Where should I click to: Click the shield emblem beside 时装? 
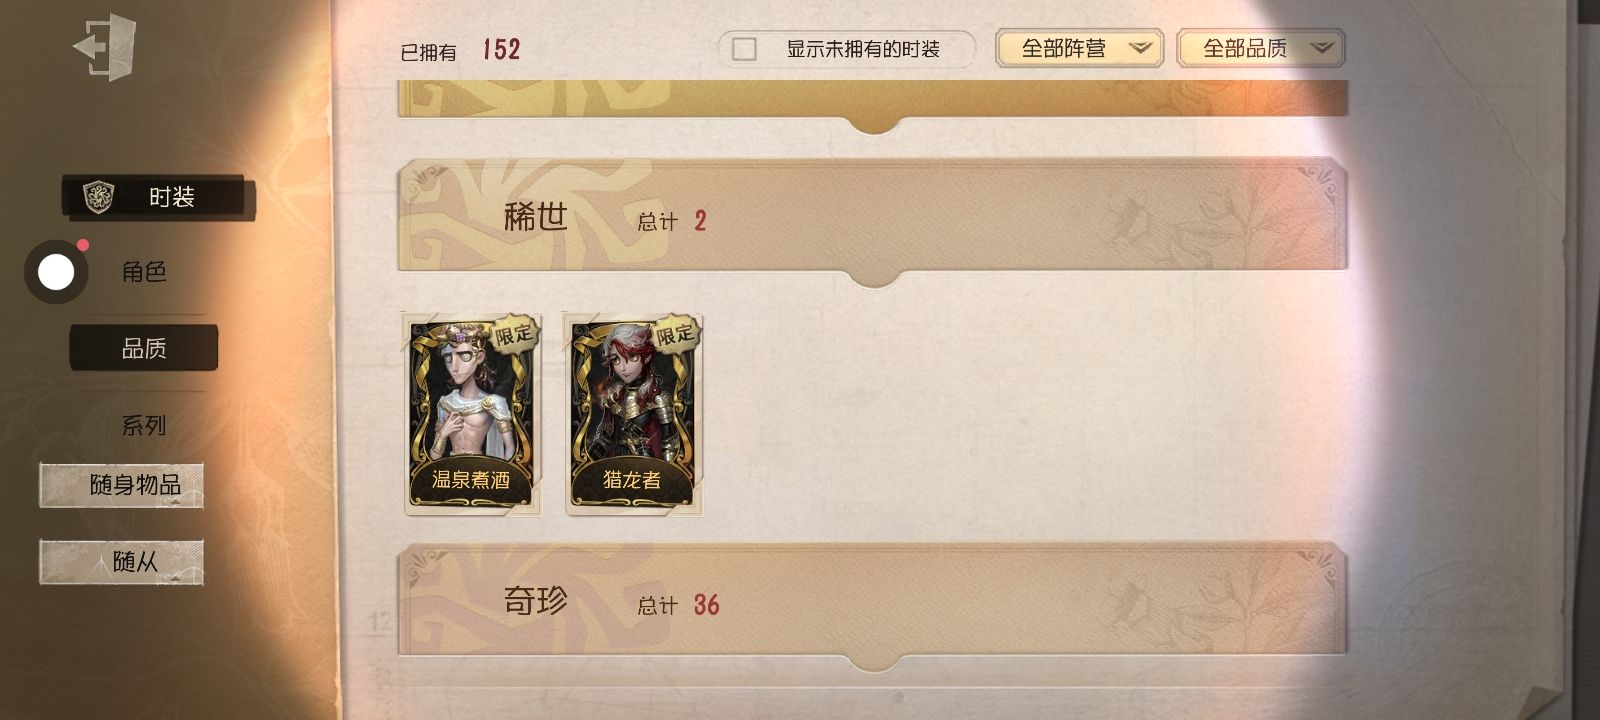98,197
